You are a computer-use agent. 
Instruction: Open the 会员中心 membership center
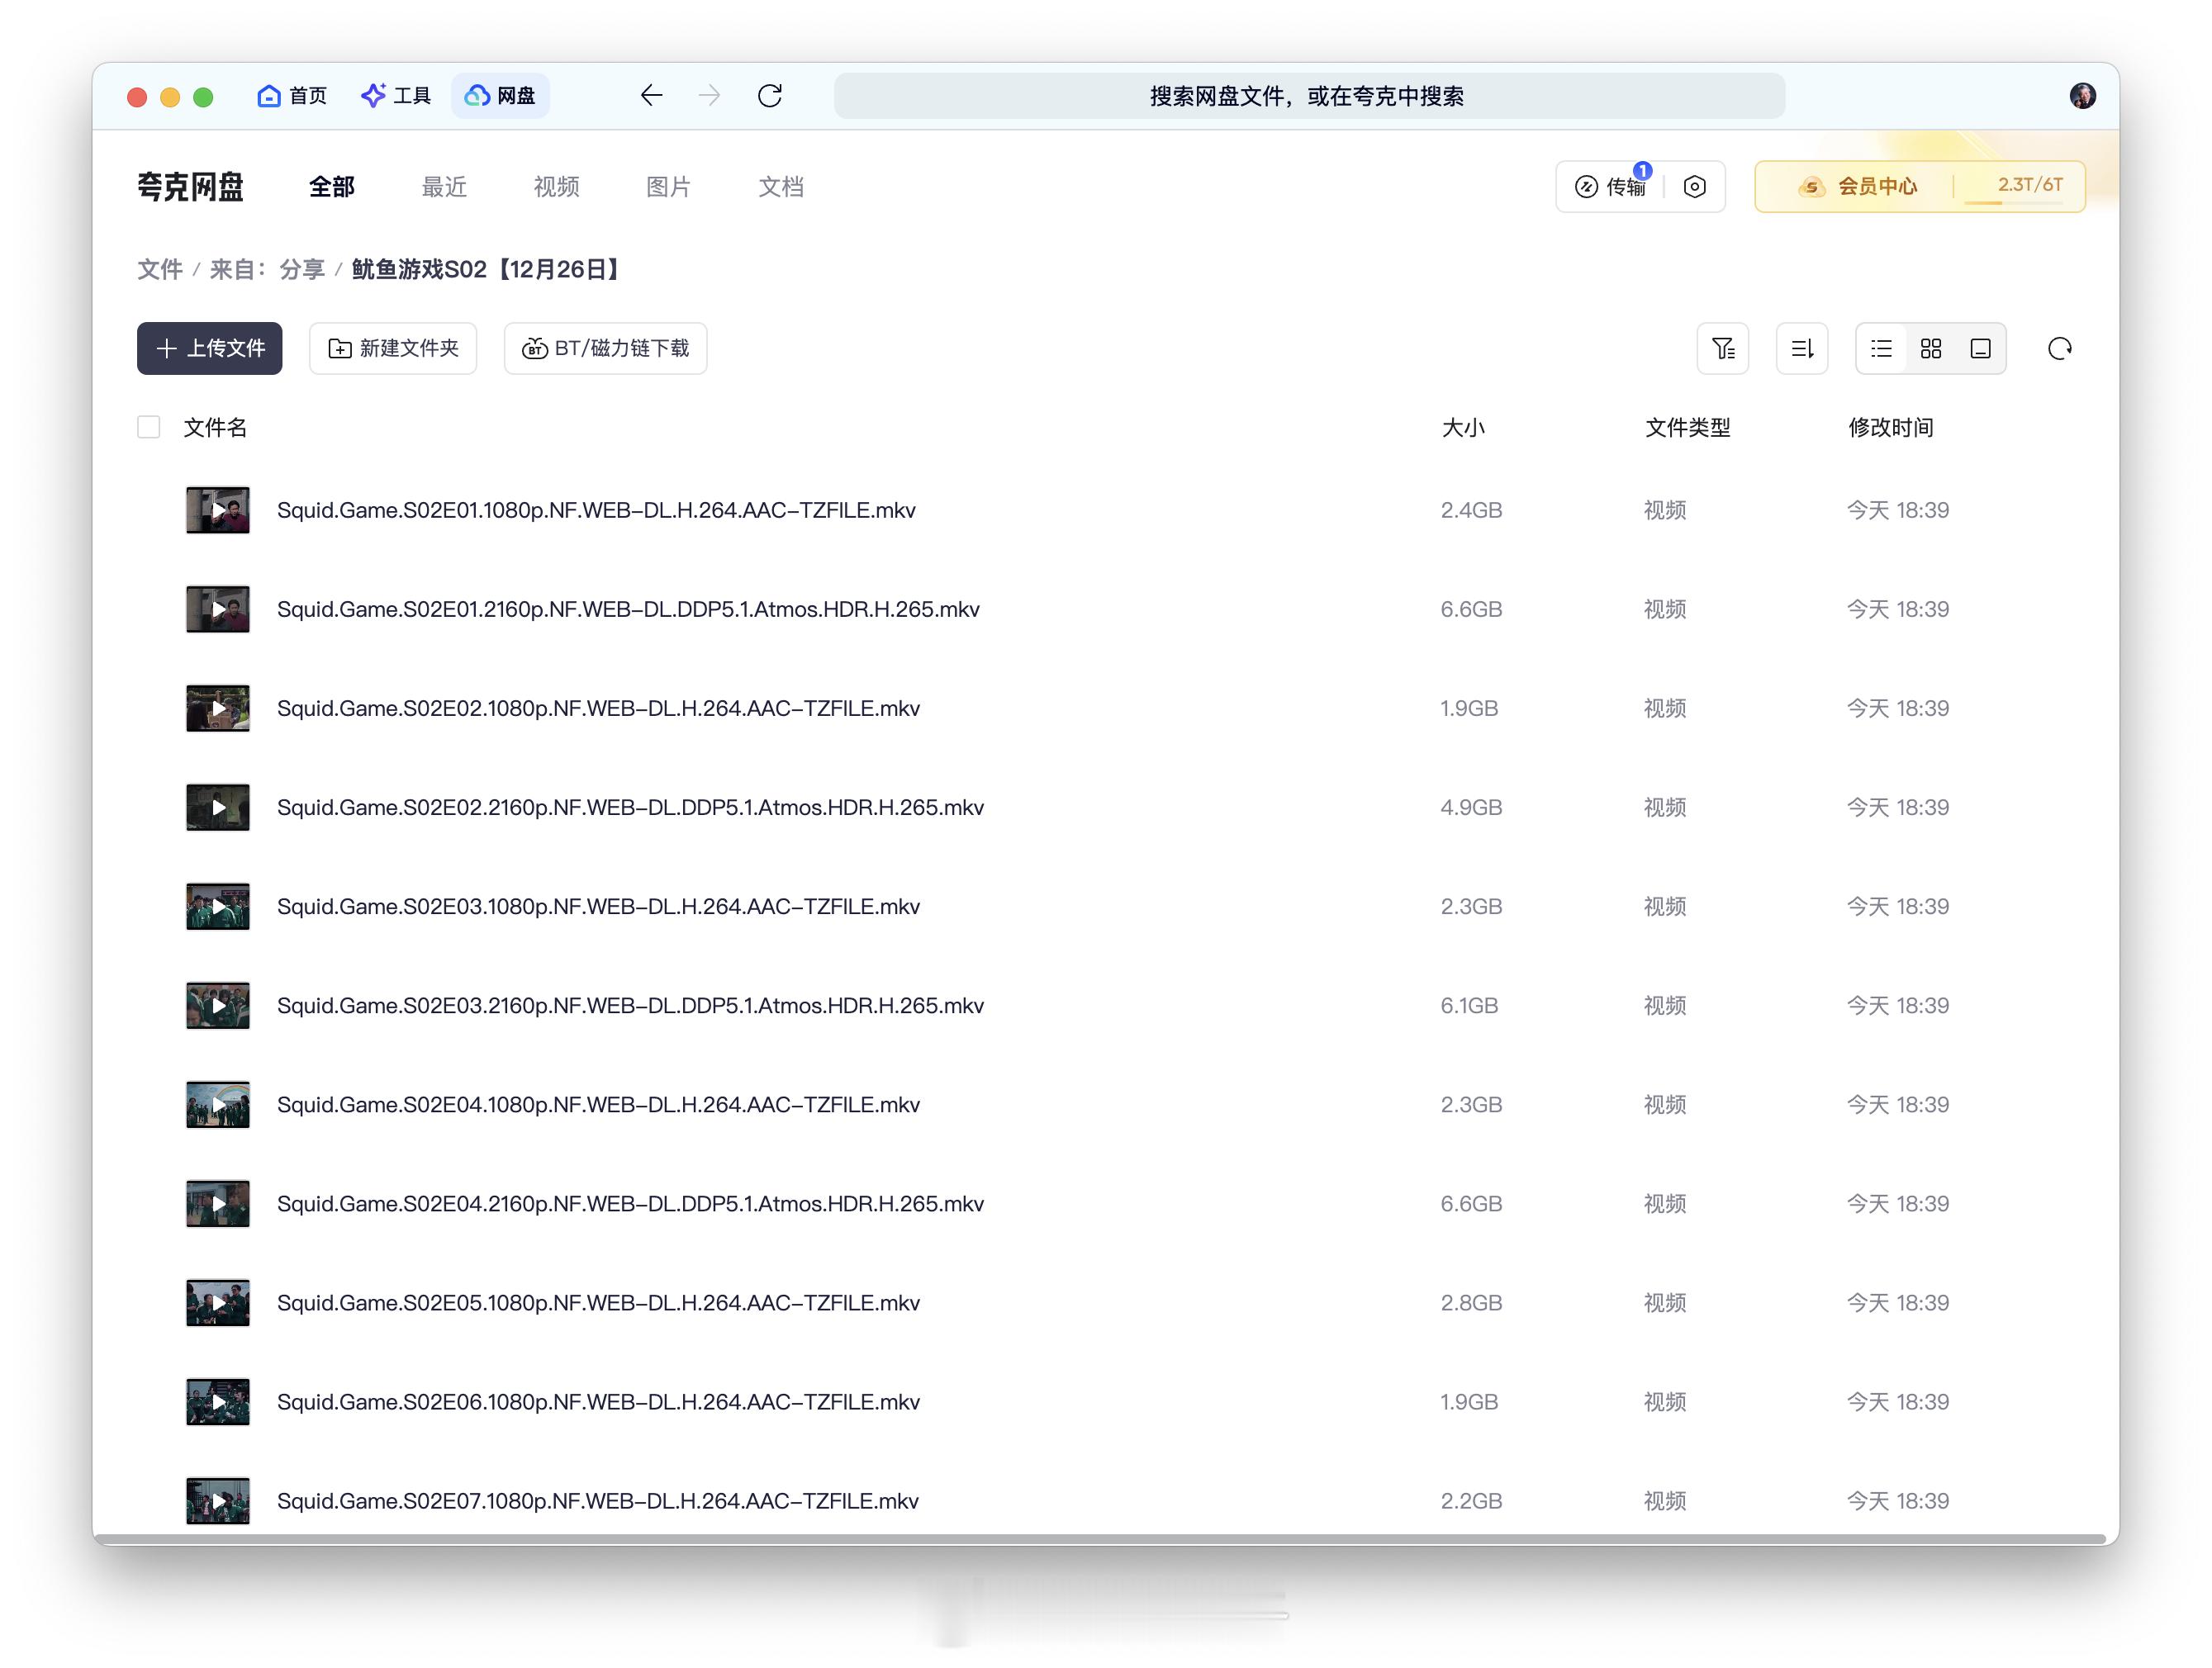(1858, 187)
